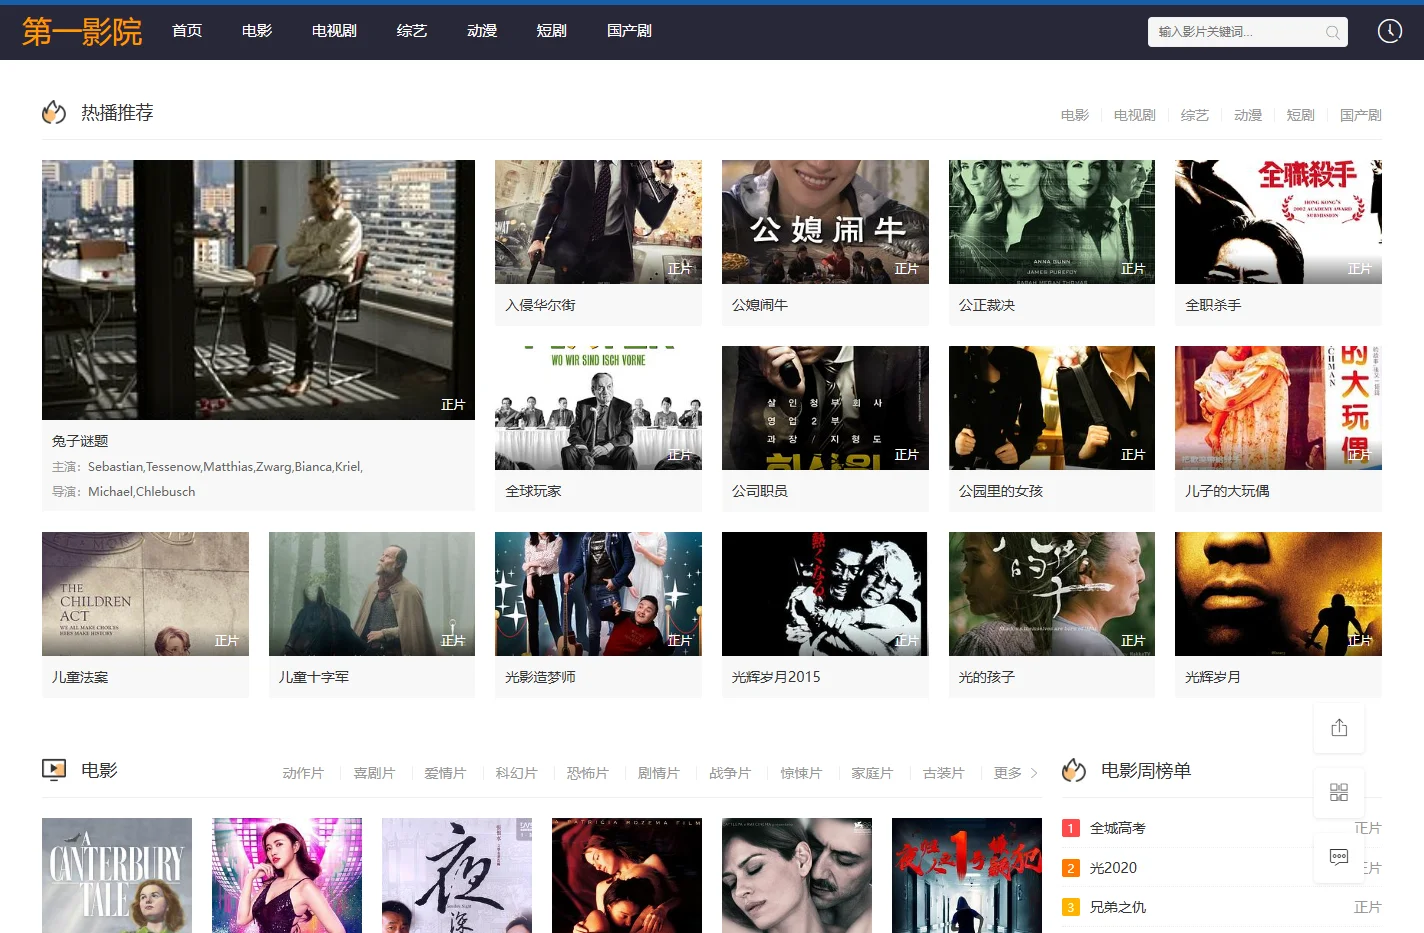Open 公园里的女孩 poster
The height and width of the screenshot is (933, 1424).
1052,408
